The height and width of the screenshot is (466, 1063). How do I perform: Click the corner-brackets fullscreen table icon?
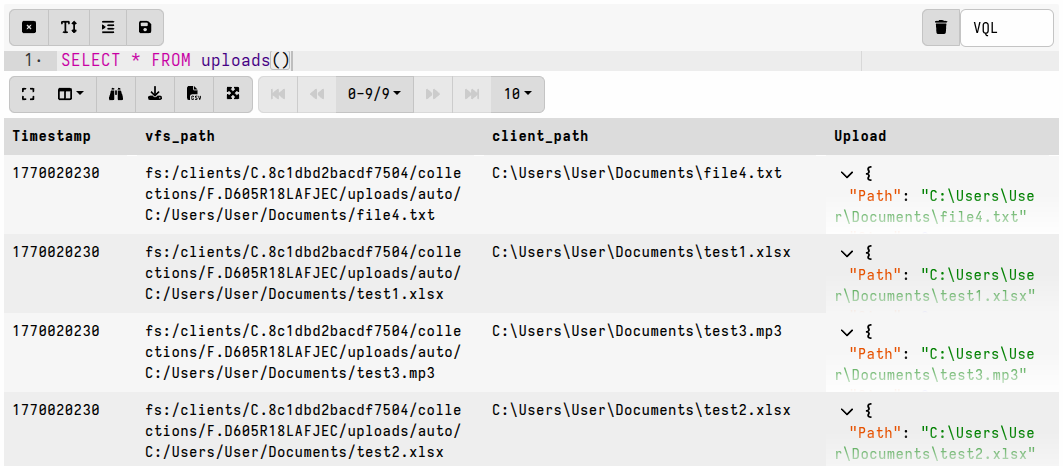[x=29, y=94]
